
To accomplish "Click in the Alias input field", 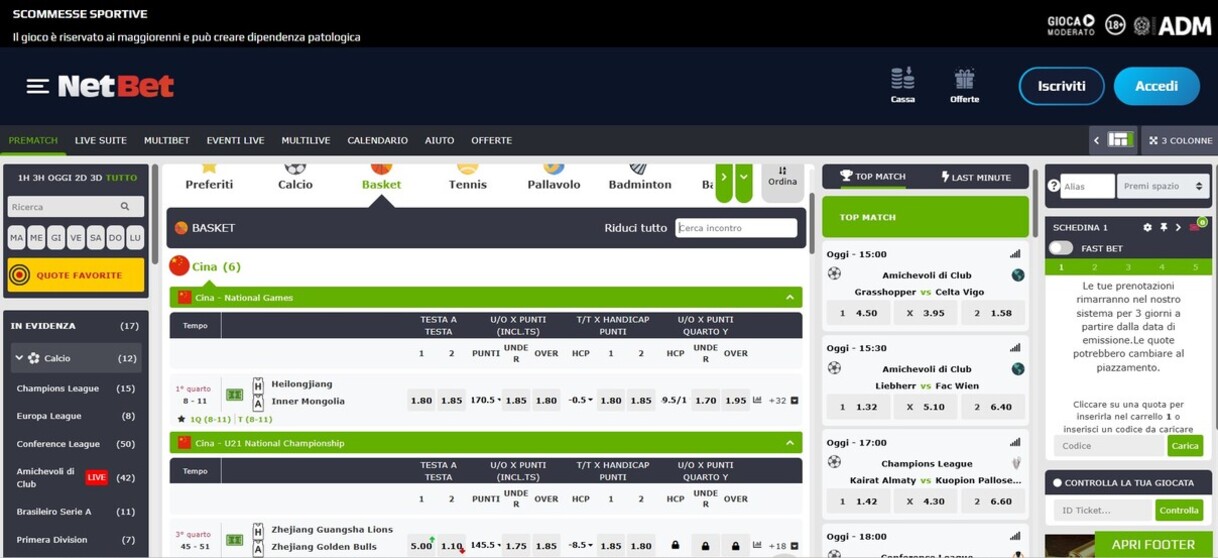I will 1087,186.
